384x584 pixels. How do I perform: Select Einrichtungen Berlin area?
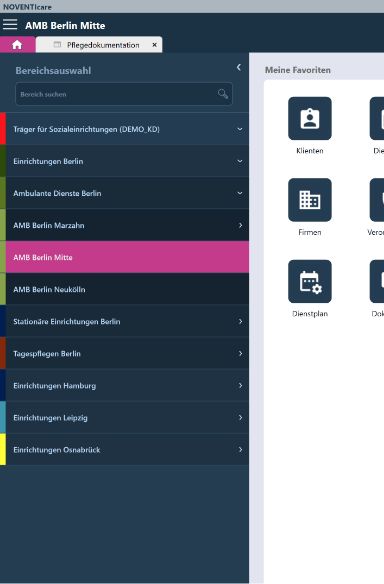(124, 161)
